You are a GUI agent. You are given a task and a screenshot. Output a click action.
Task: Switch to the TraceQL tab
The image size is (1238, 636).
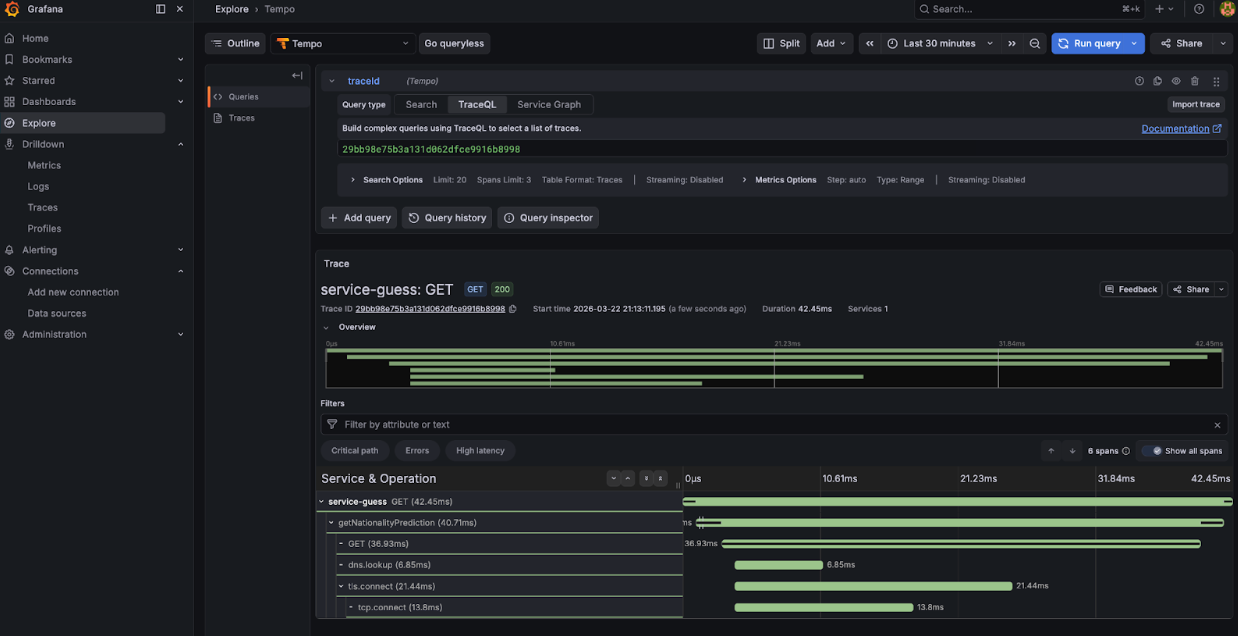pyautogui.click(x=477, y=104)
